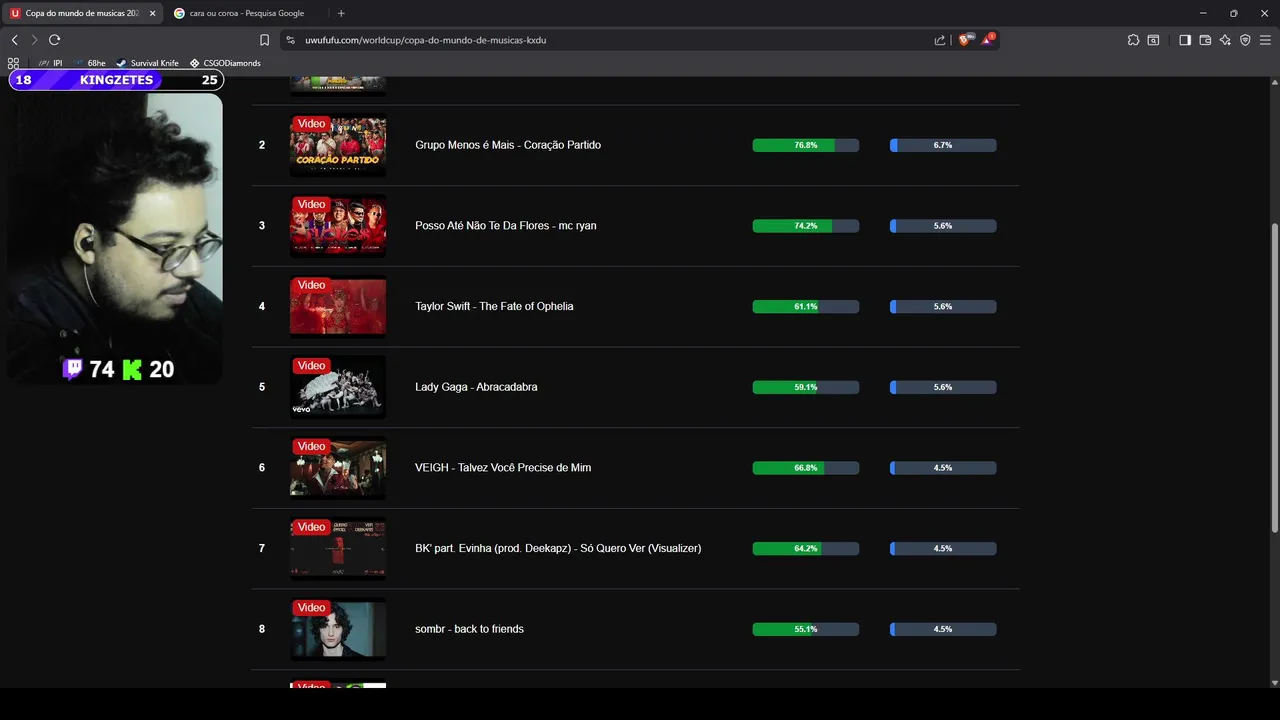Click the 61.1% green bar for Taylor Swift
1280x720 pixels.
coord(806,306)
